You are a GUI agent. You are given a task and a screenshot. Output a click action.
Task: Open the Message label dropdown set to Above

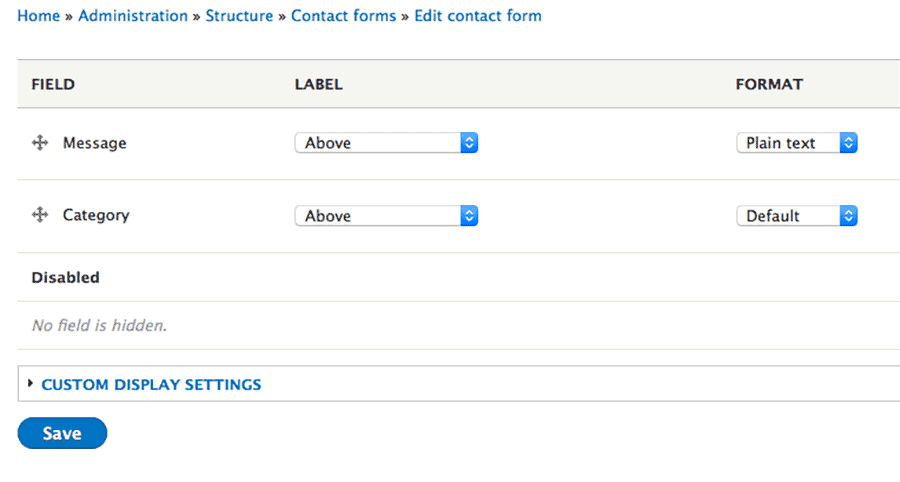[x=386, y=143]
